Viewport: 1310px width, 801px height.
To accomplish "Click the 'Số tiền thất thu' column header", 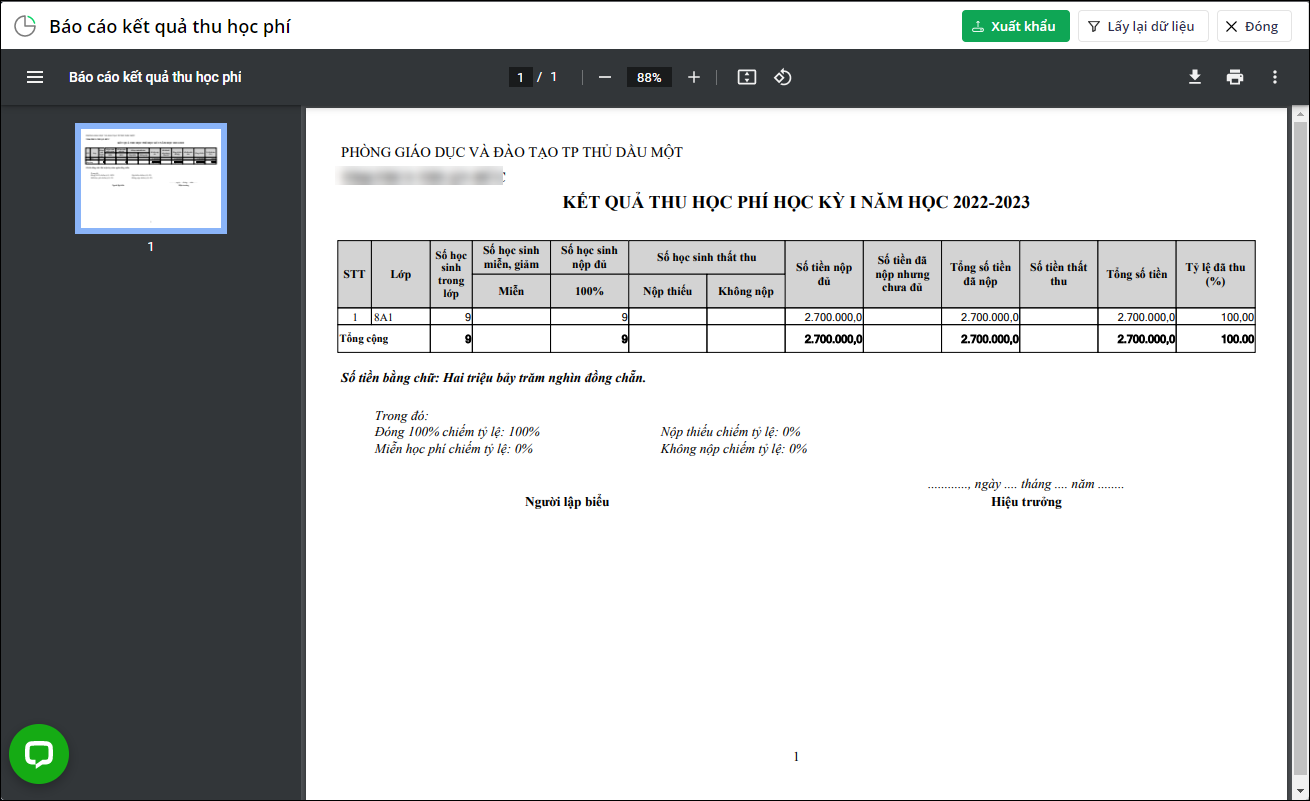I will tap(1058, 274).
